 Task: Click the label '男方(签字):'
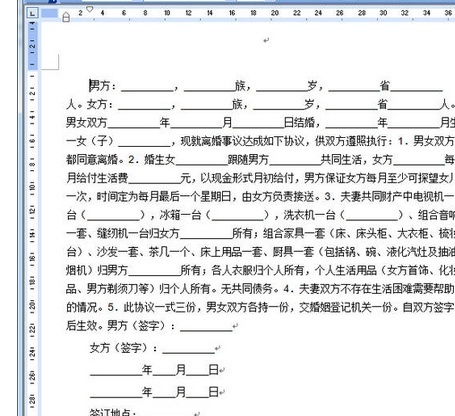[141, 325]
